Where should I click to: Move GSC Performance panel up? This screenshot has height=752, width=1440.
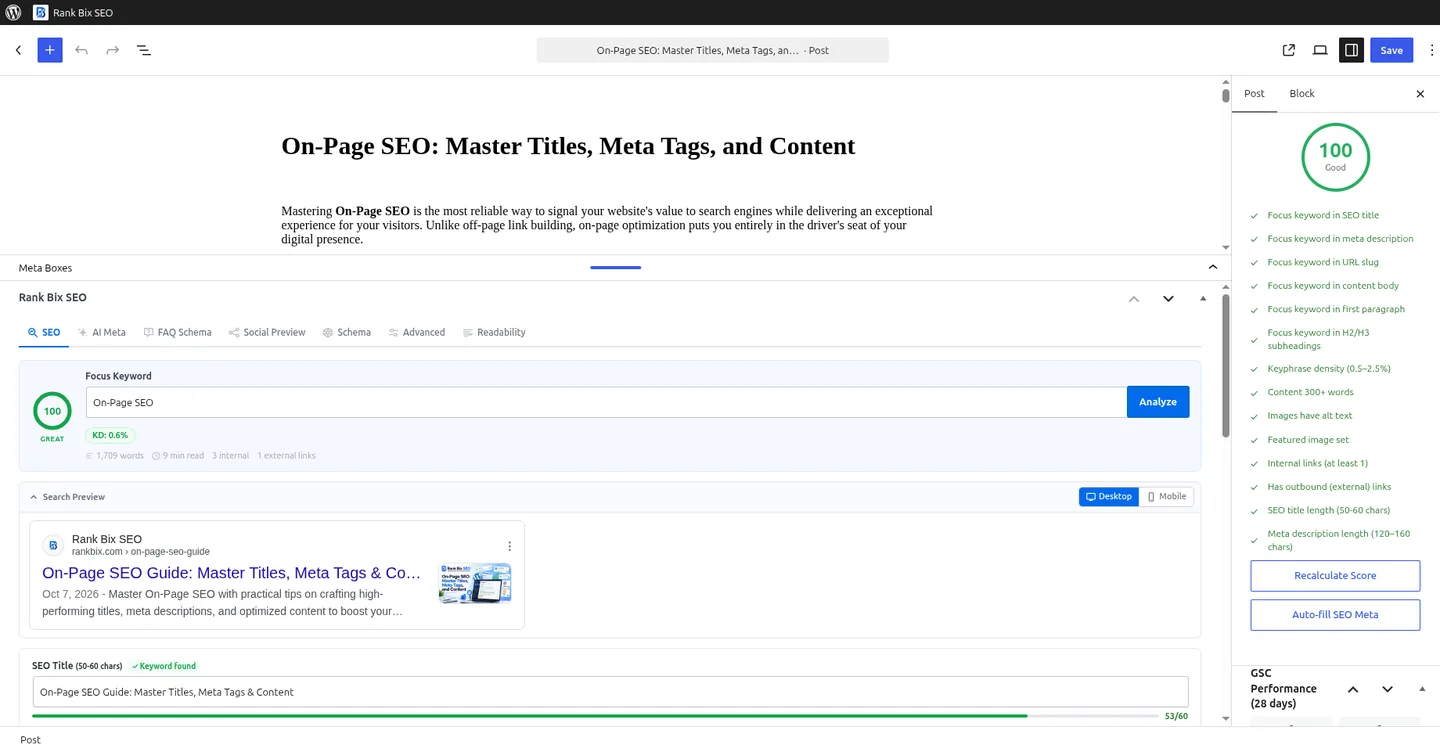tap(1353, 689)
